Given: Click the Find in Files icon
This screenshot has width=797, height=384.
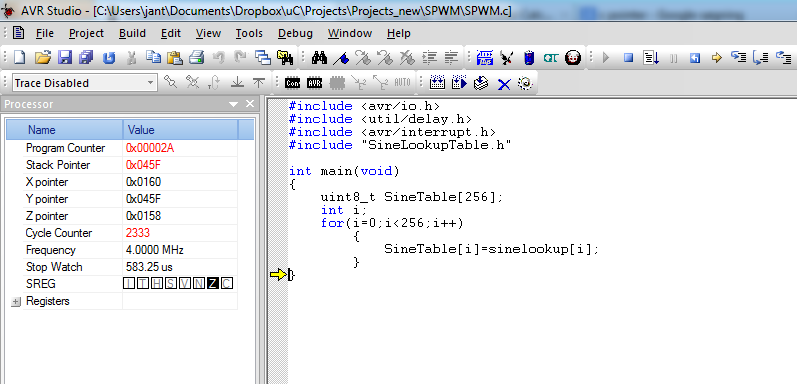Looking at the screenshot, I should point(285,57).
